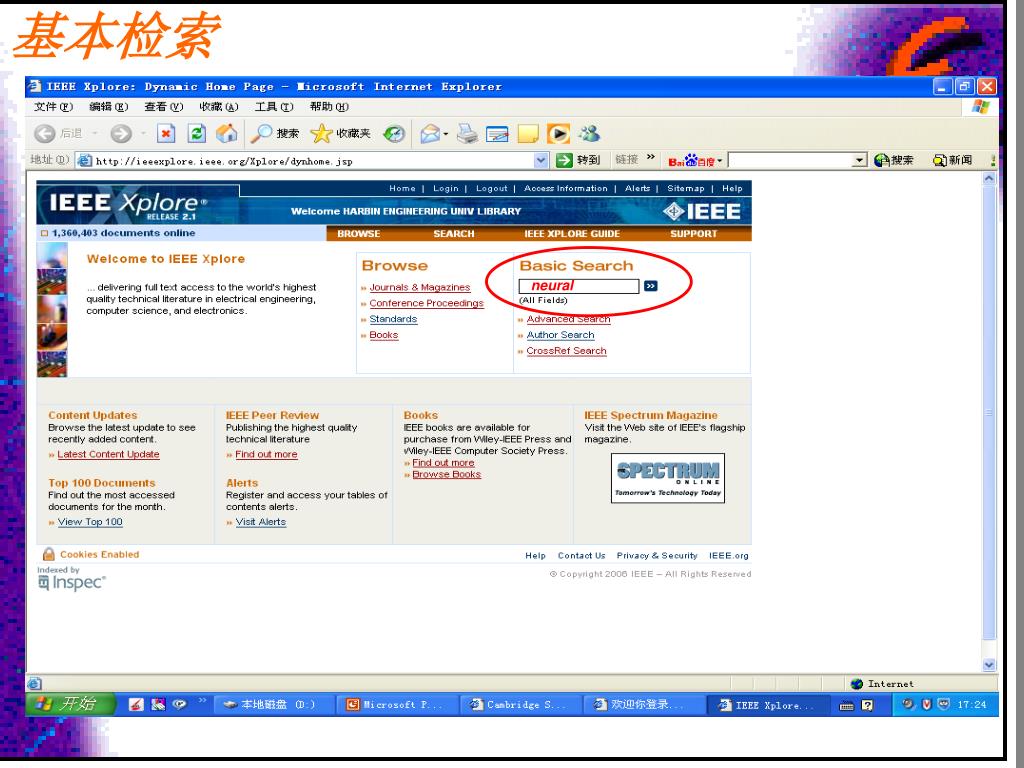
Task: Open the History clock icon
Action: tap(394, 134)
